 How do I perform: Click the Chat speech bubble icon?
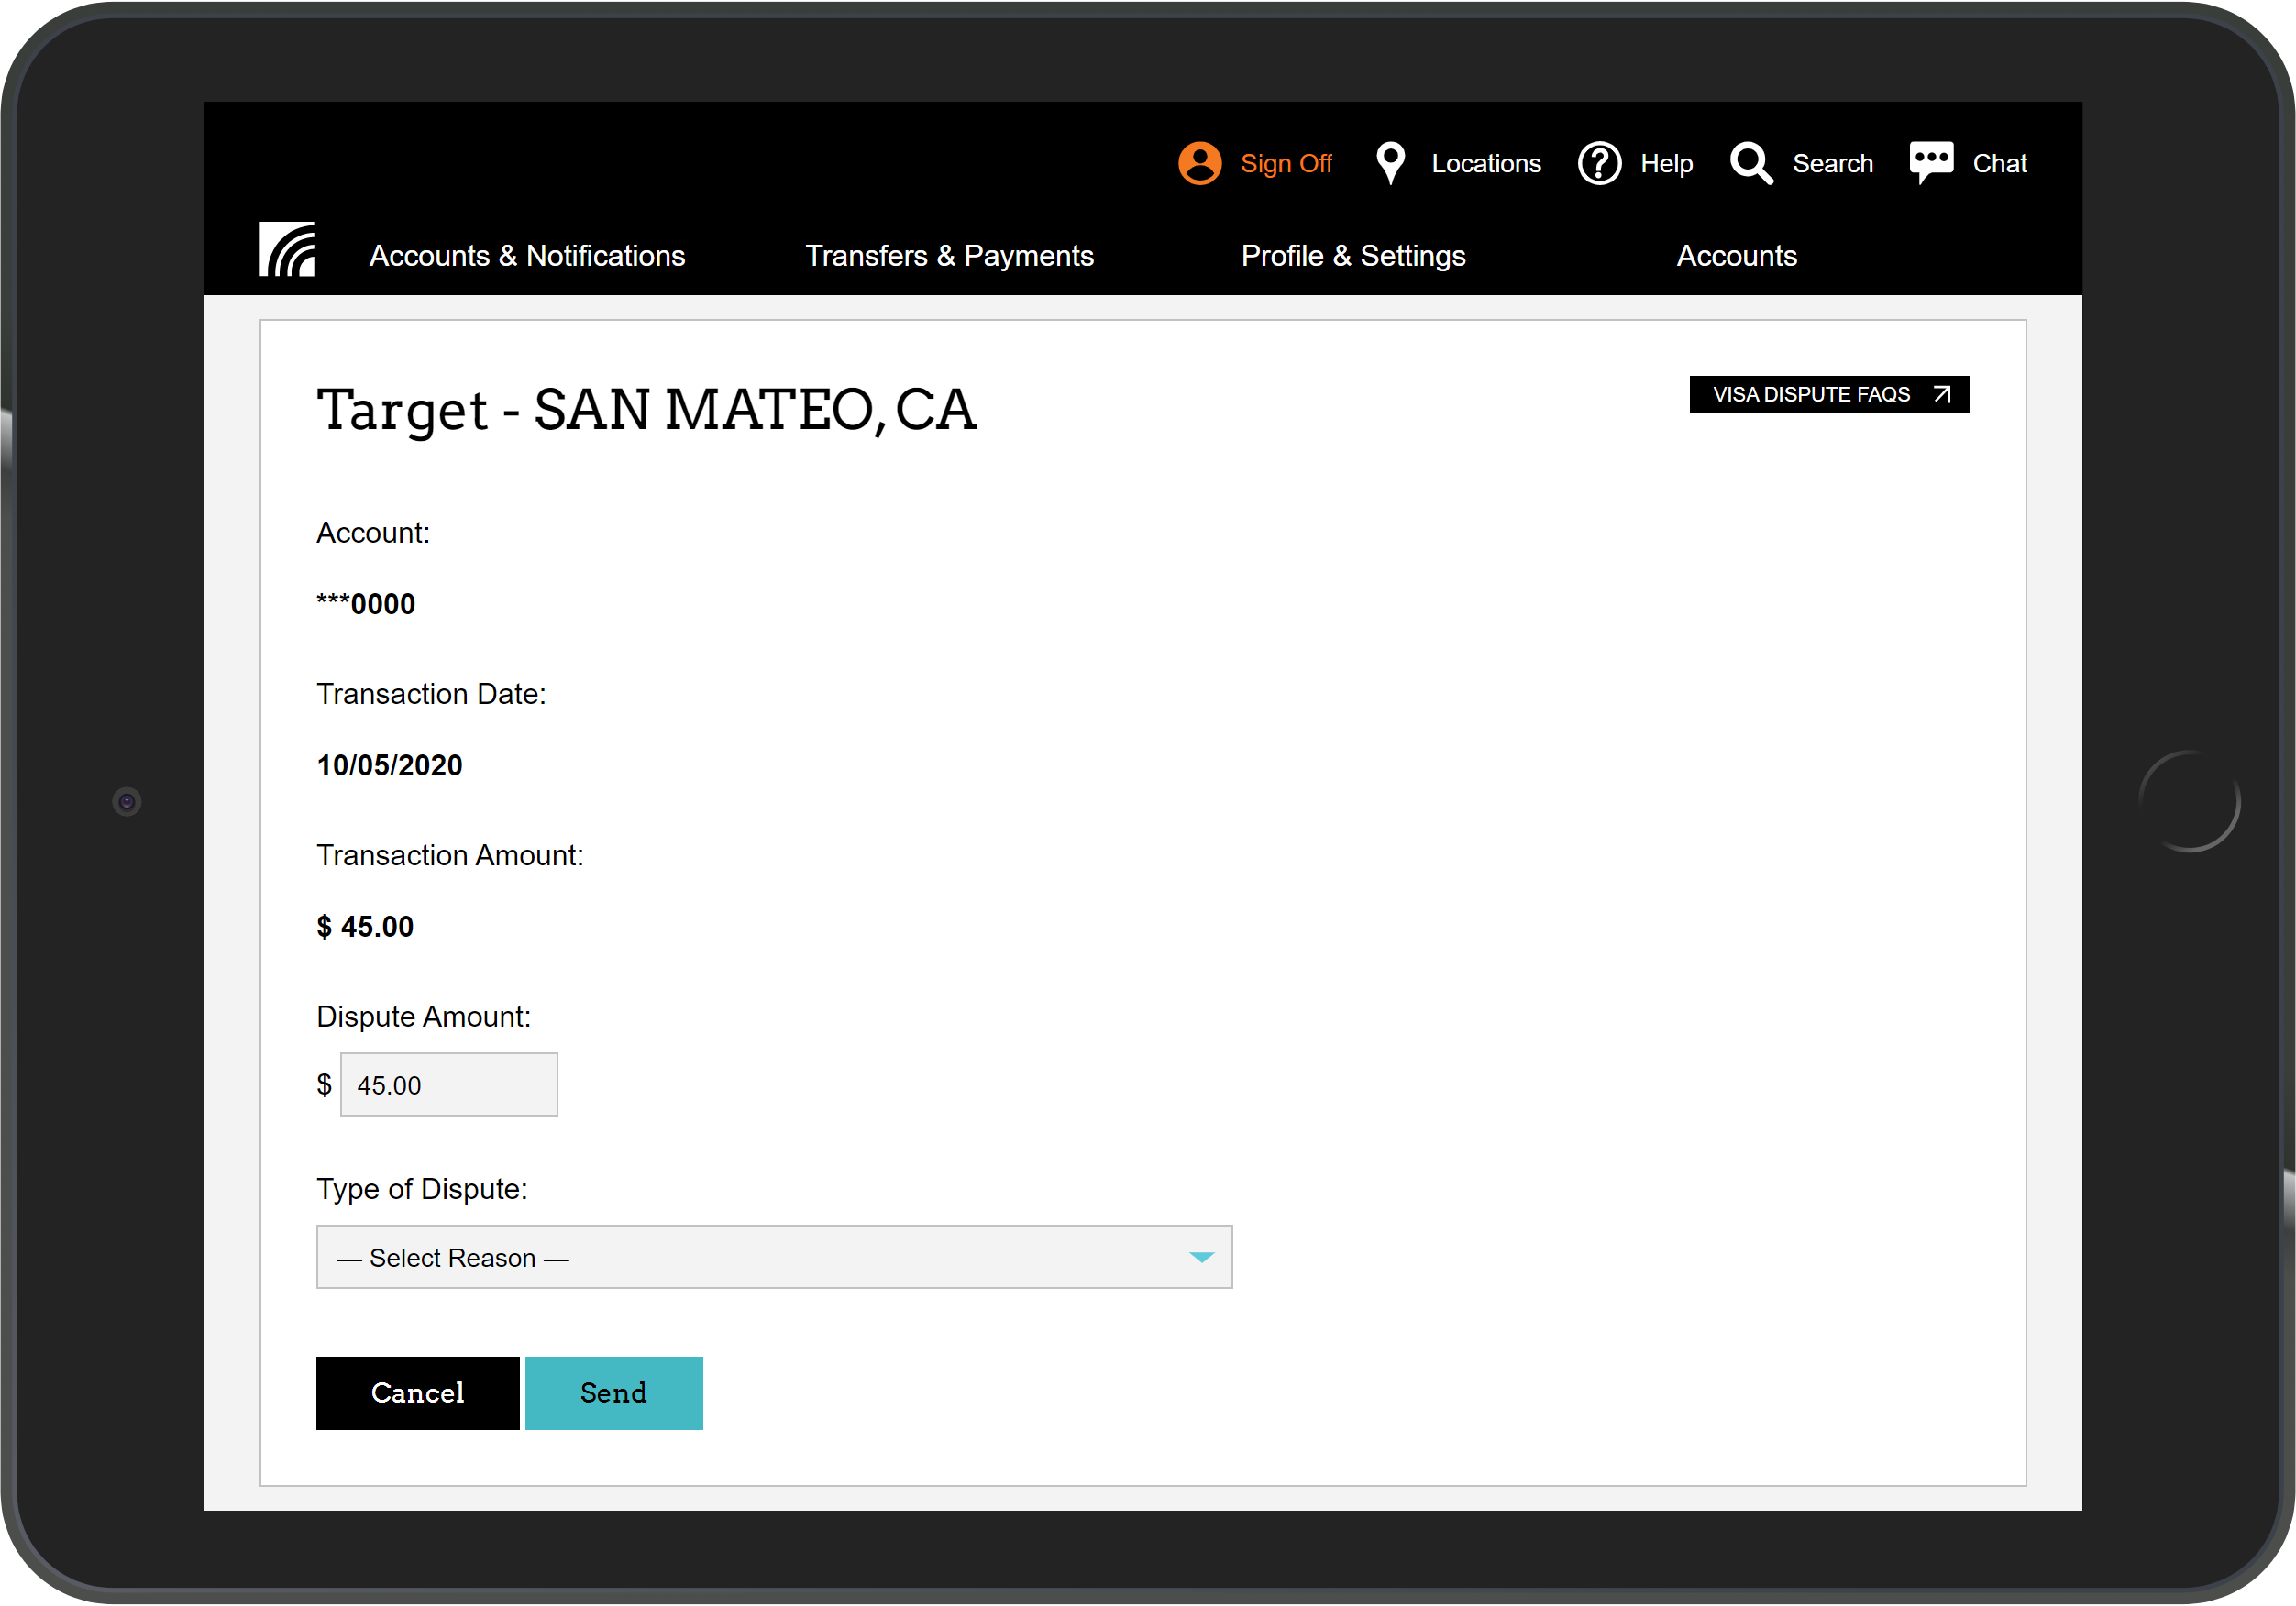(1930, 163)
